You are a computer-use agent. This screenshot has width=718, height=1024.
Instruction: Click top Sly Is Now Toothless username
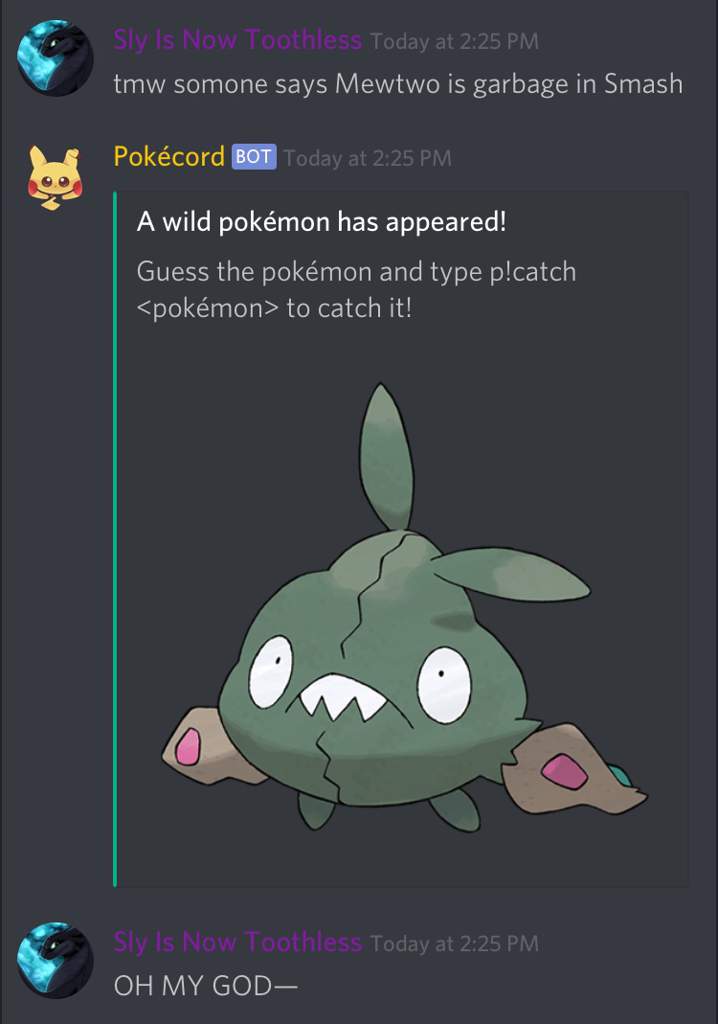point(237,40)
